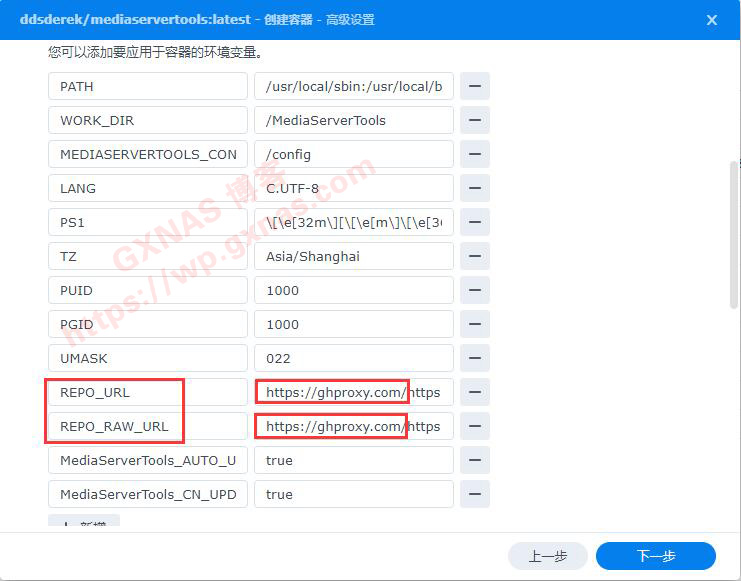Edit the MediaServerTools_CN_UPD value field
This screenshot has height=581, width=741.
pyautogui.click(x=353, y=494)
